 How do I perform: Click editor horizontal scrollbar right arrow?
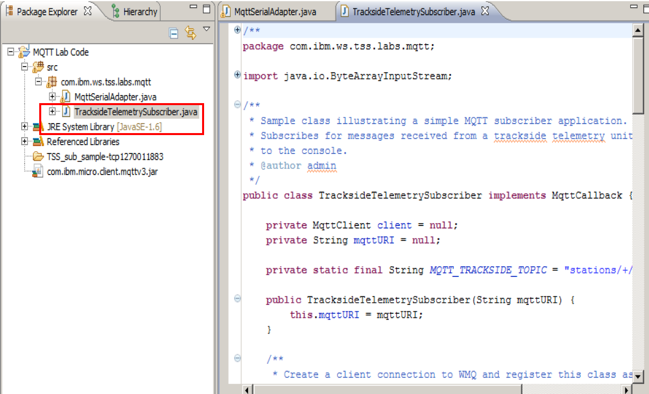[627, 389]
